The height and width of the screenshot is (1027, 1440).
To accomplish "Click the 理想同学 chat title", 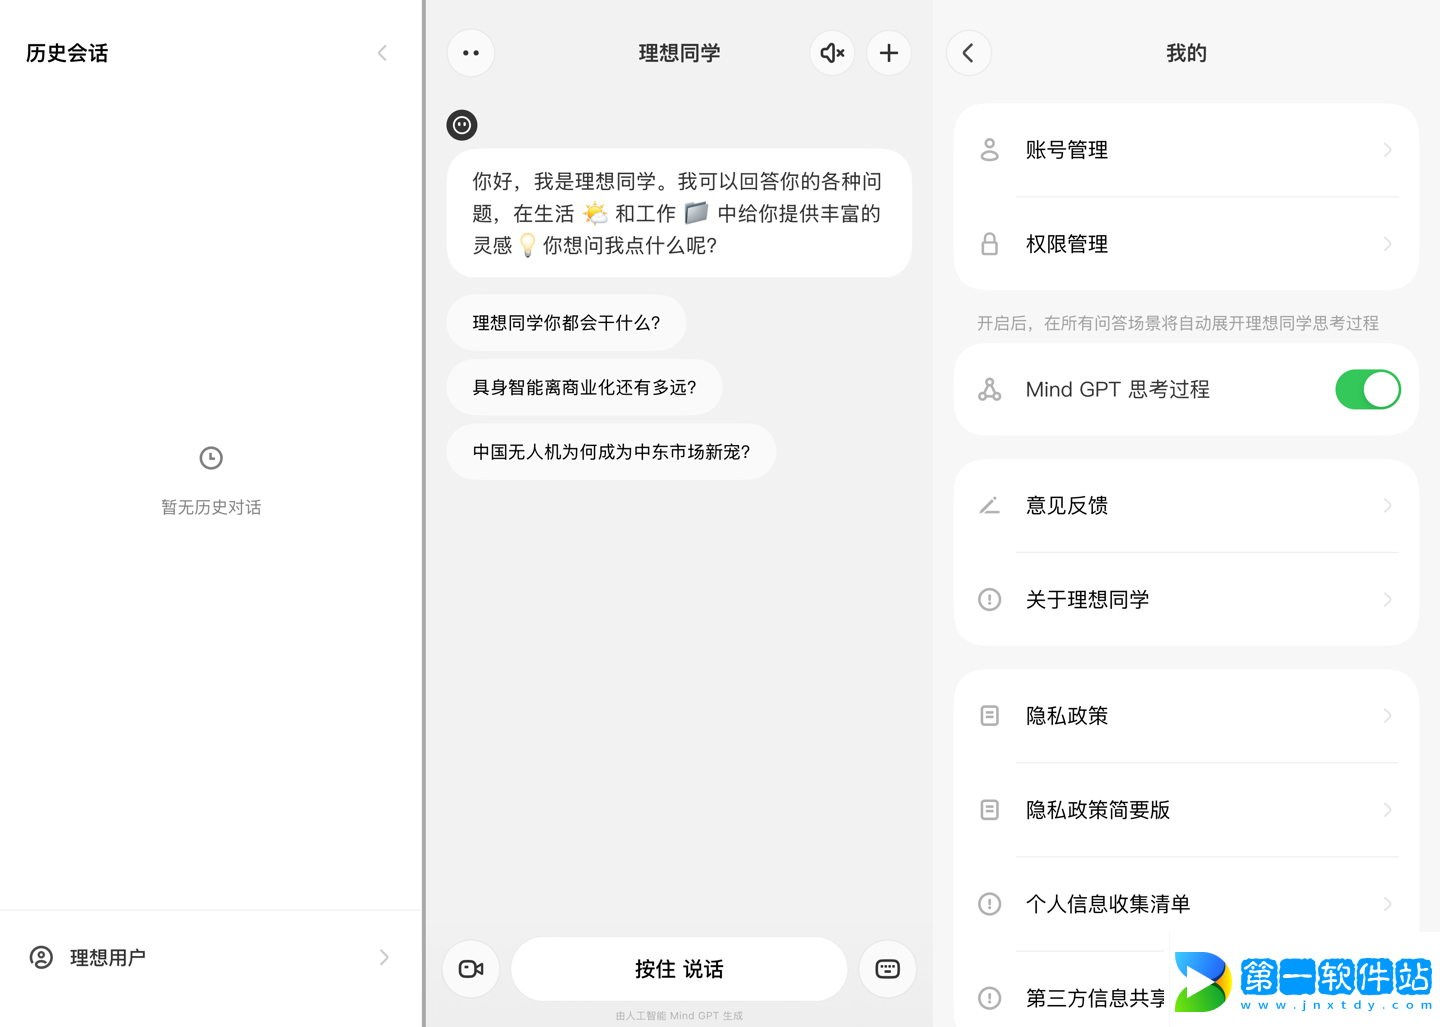I will click(679, 53).
